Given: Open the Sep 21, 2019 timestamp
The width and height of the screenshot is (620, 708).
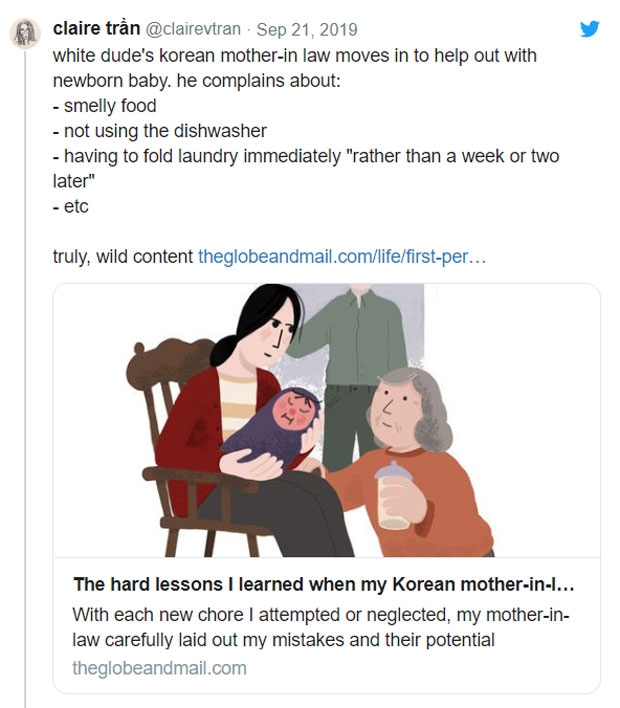Looking at the screenshot, I should click(x=306, y=29).
